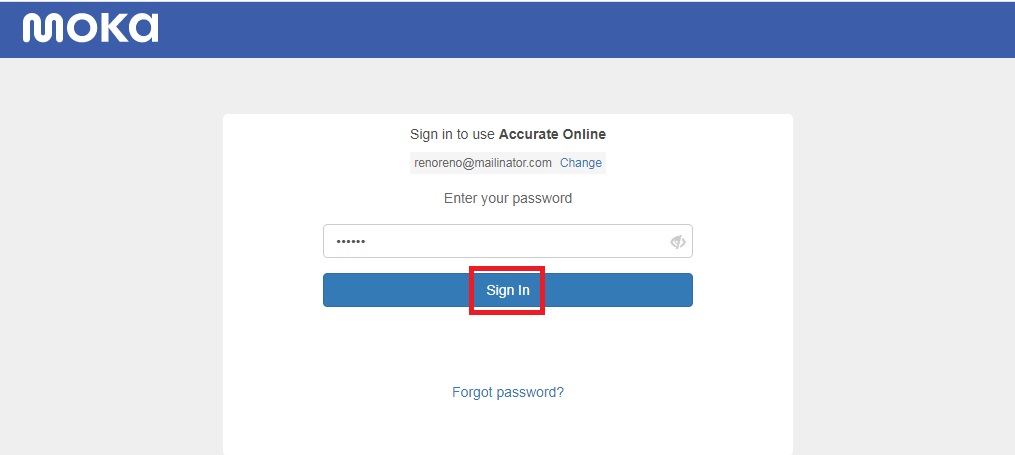Viewport: 1015px width, 455px height.
Task: Click the blank white area below Forgot password?
Action: click(x=508, y=427)
